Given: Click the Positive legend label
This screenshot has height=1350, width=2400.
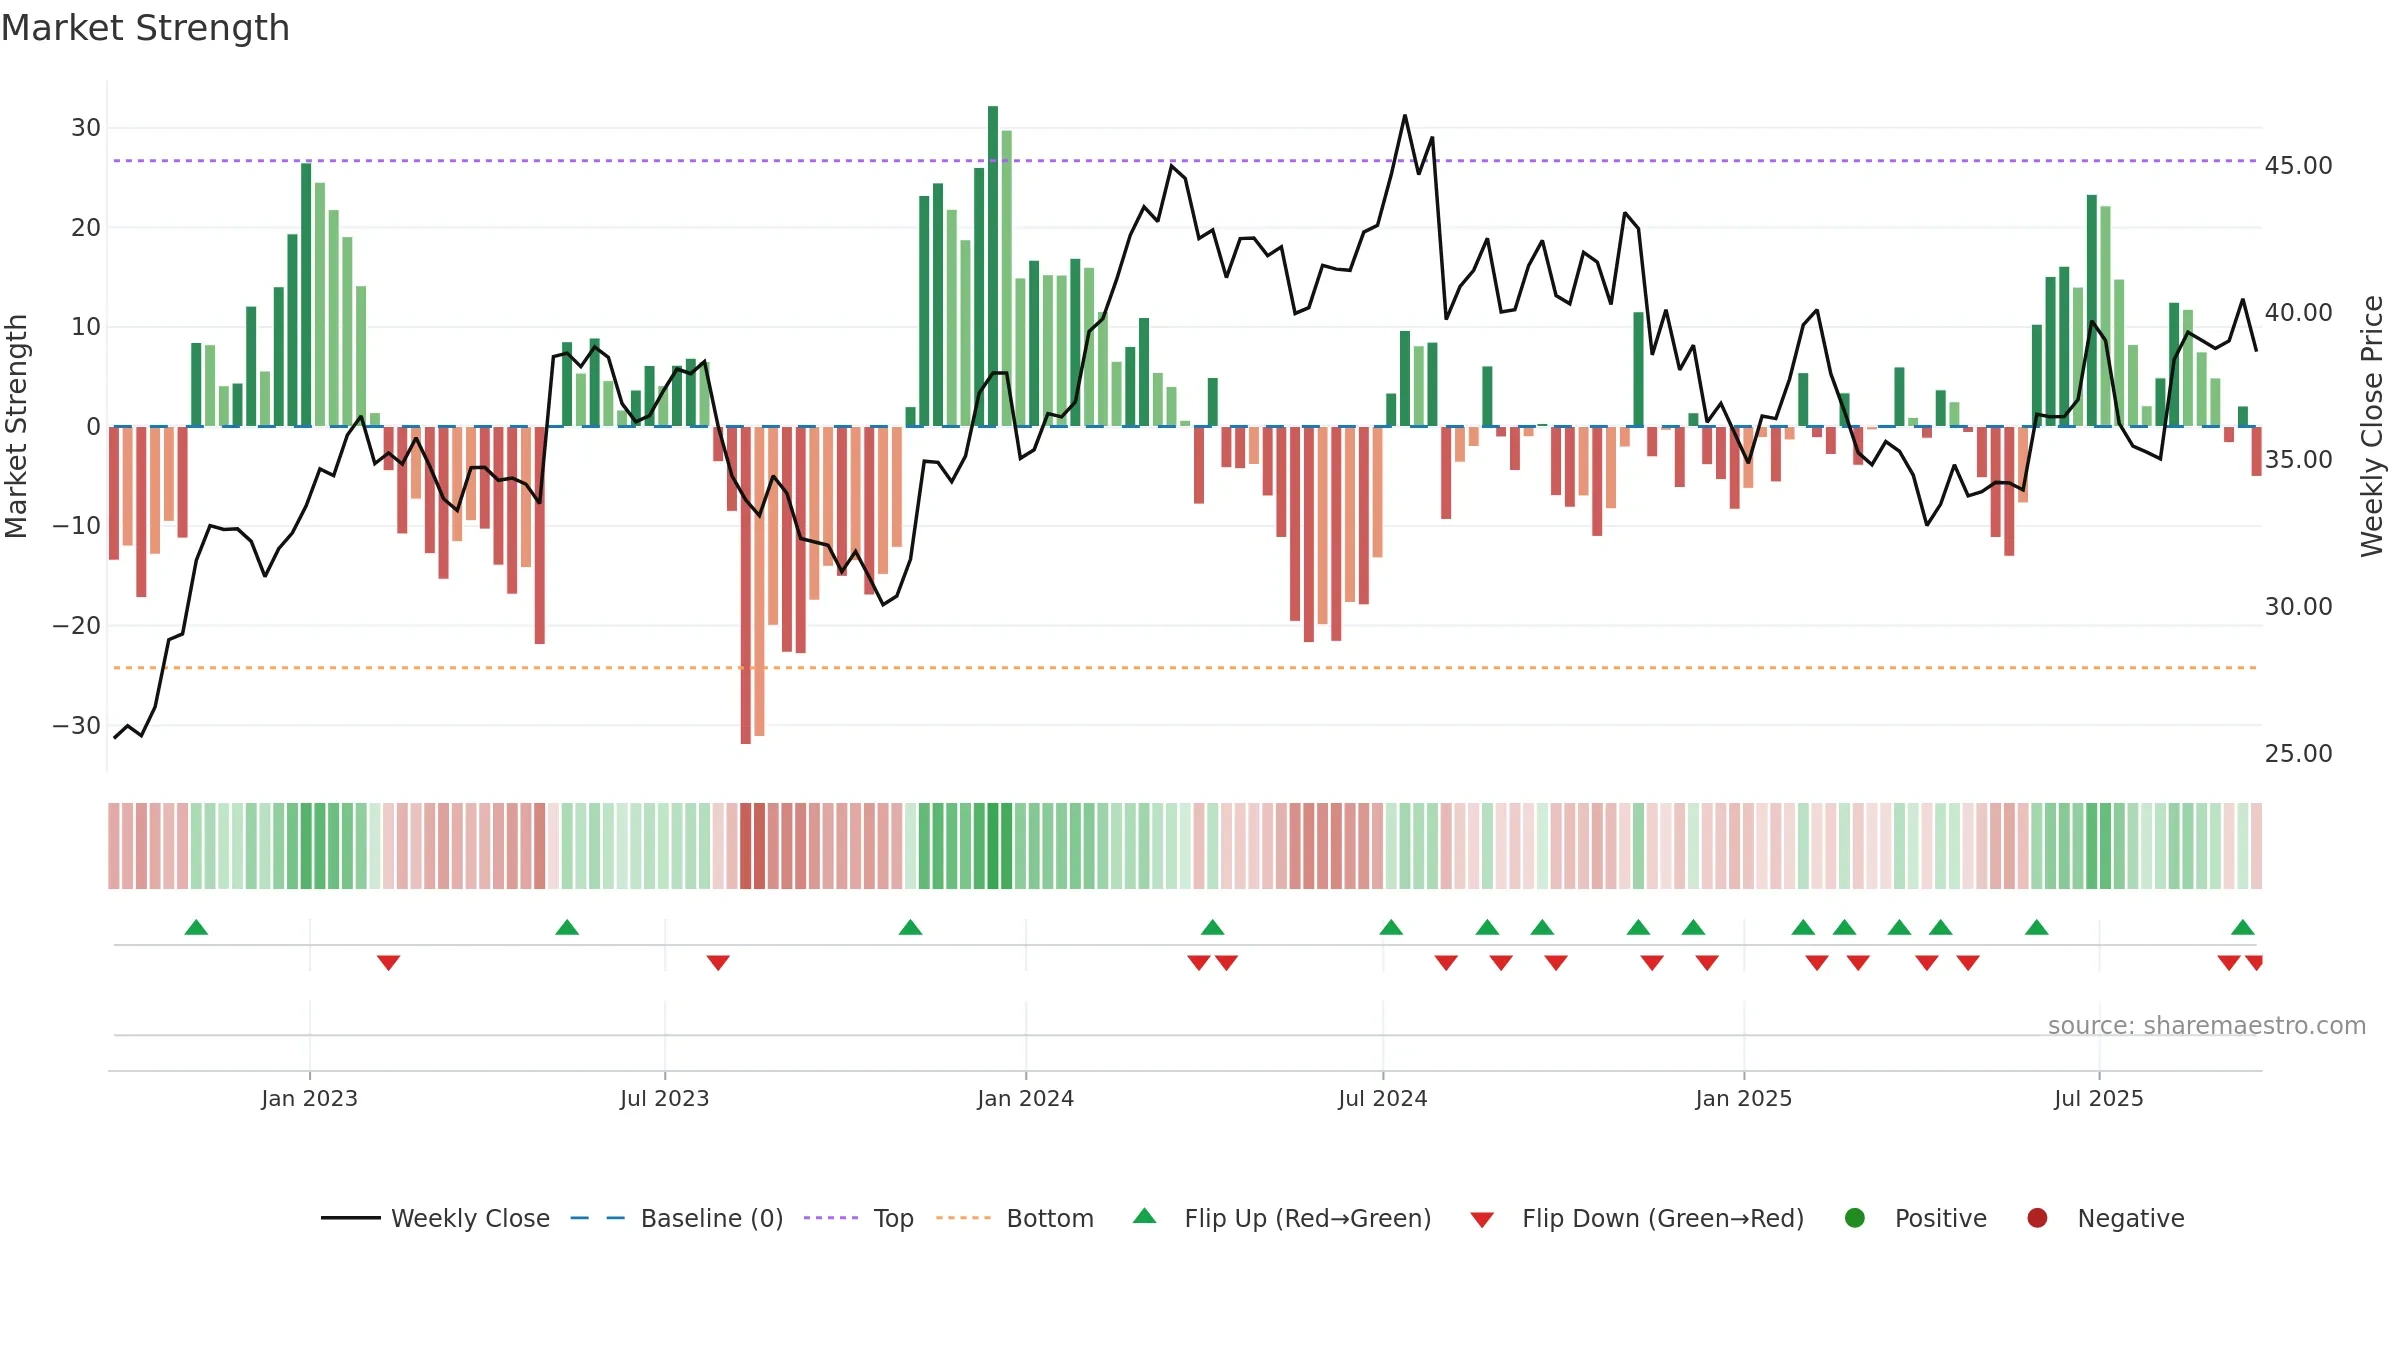Looking at the screenshot, I should [x=1940, y=1218].
